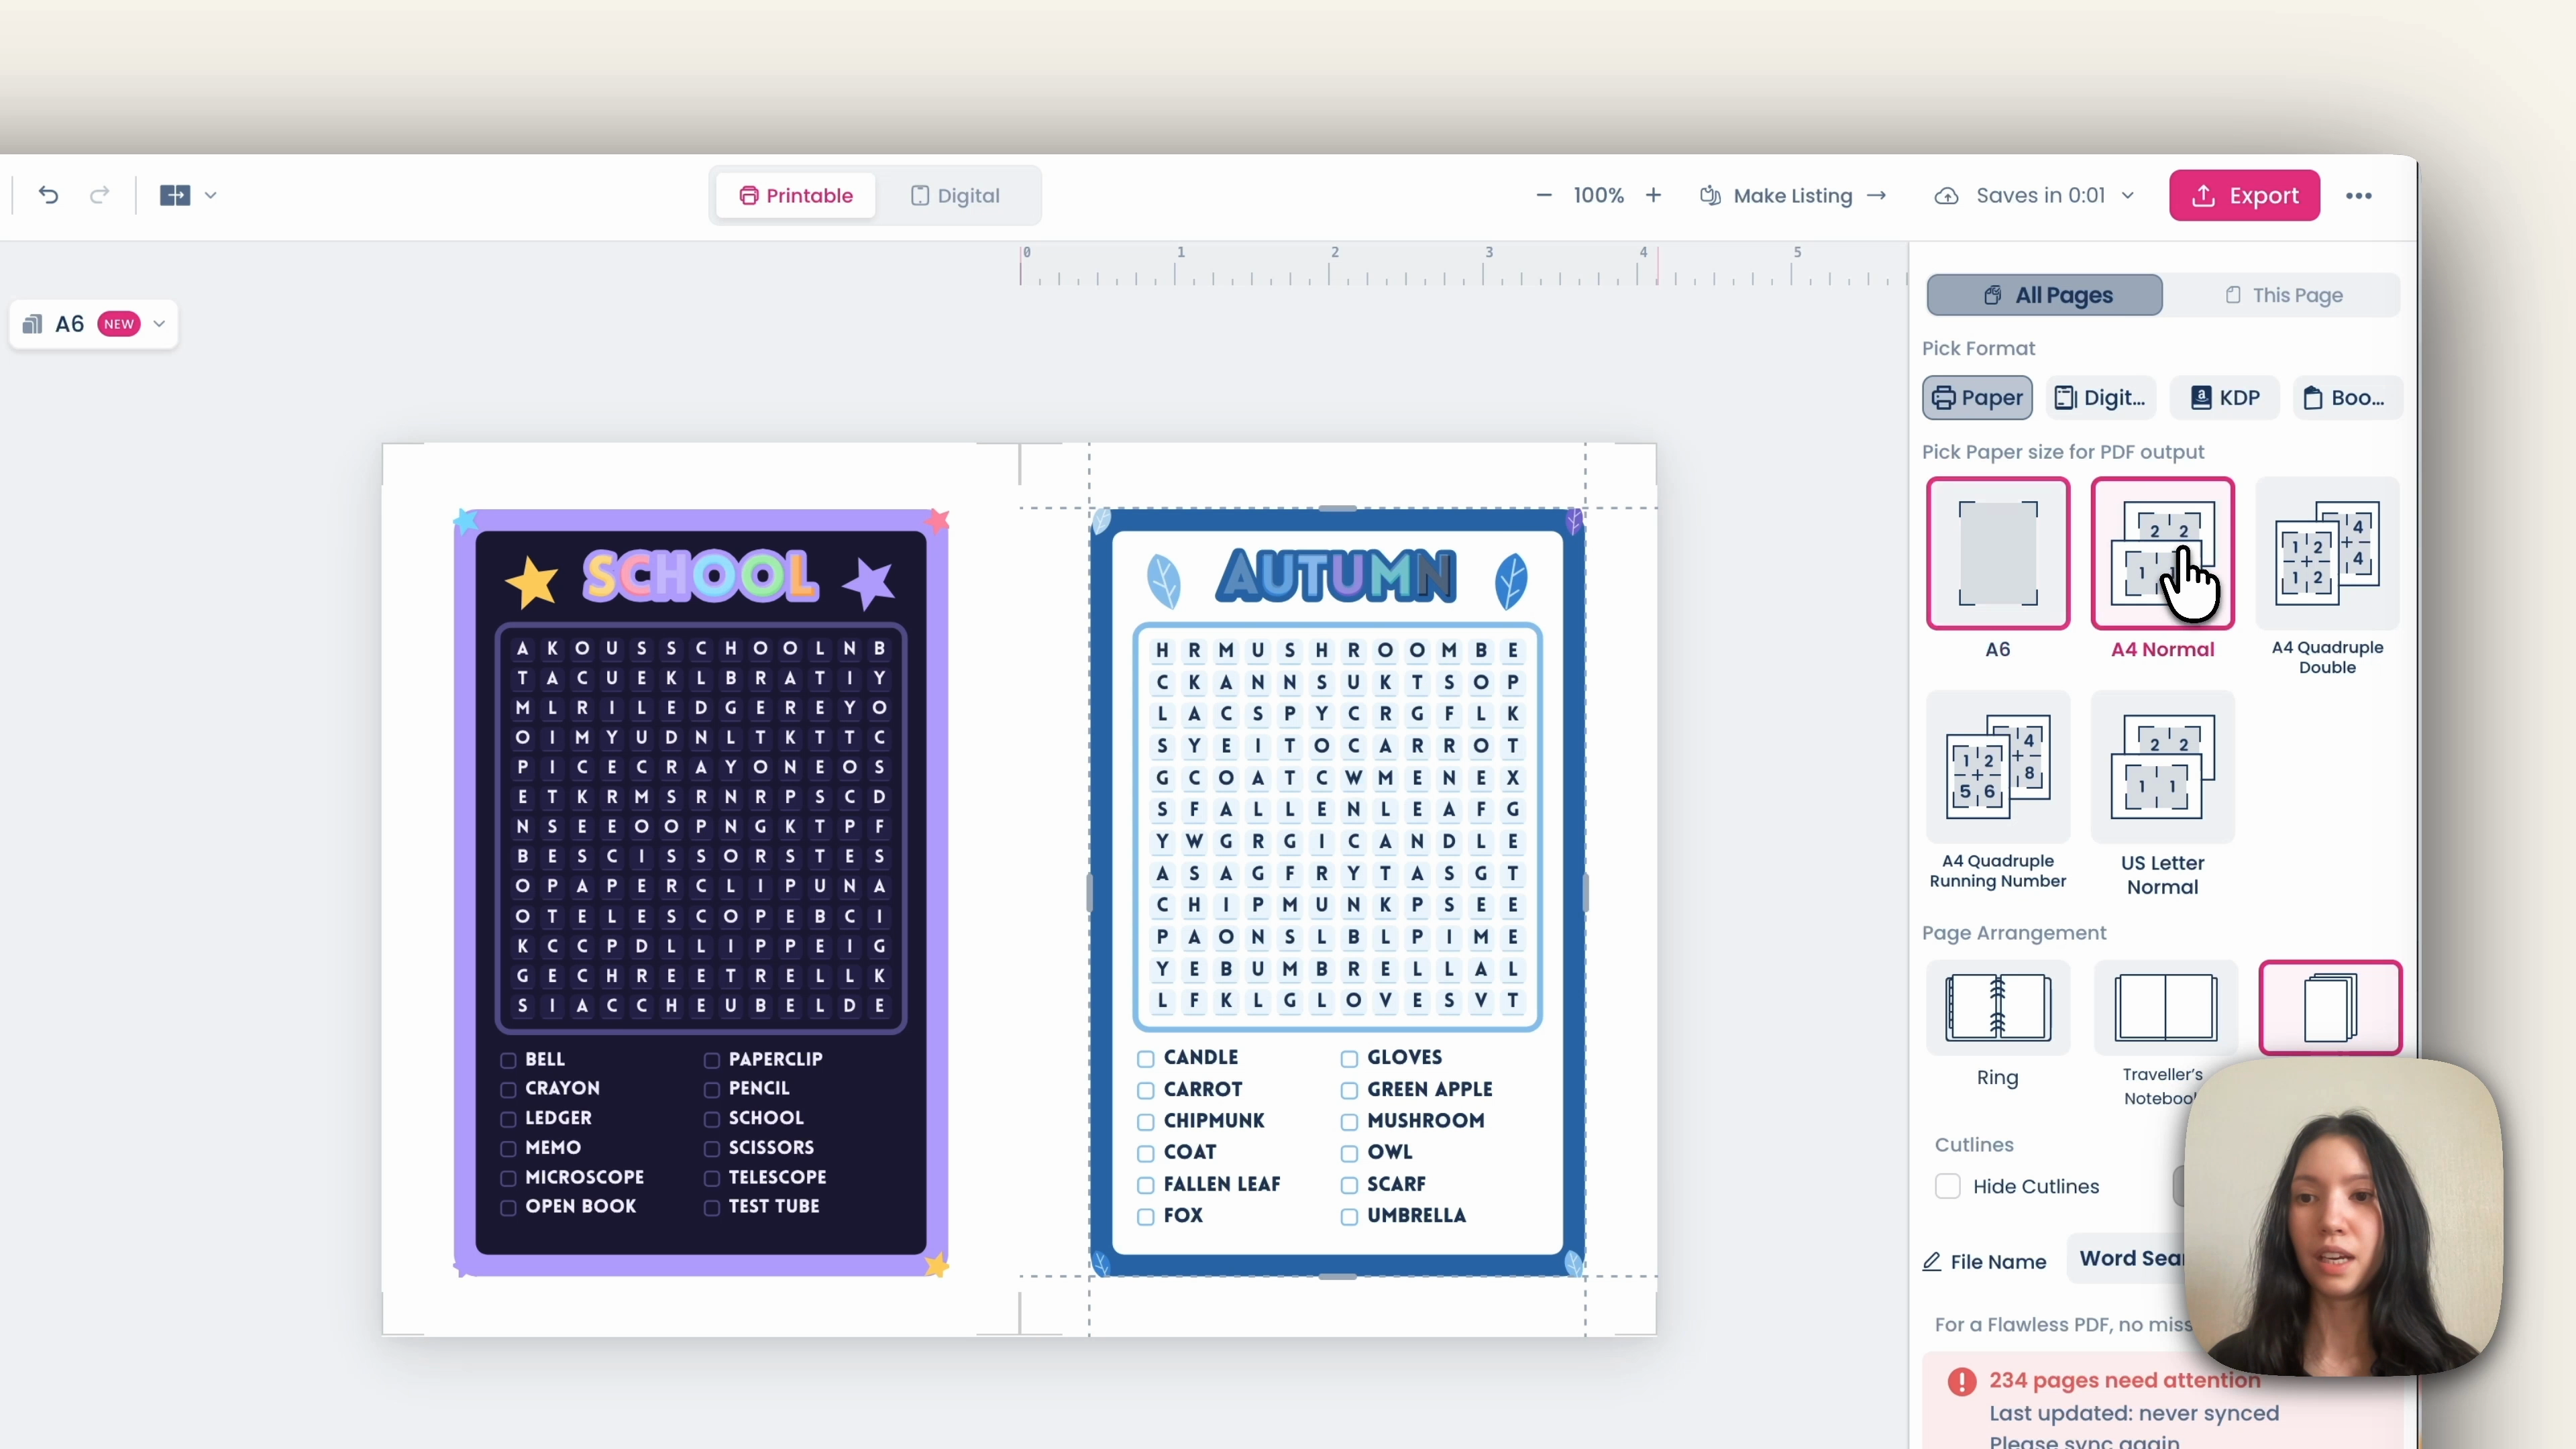The width and height of the screenshot is (2576, 1449).
Task: Choose the Digital format option
Action: pyautogui.click(x=2100, y=398)
